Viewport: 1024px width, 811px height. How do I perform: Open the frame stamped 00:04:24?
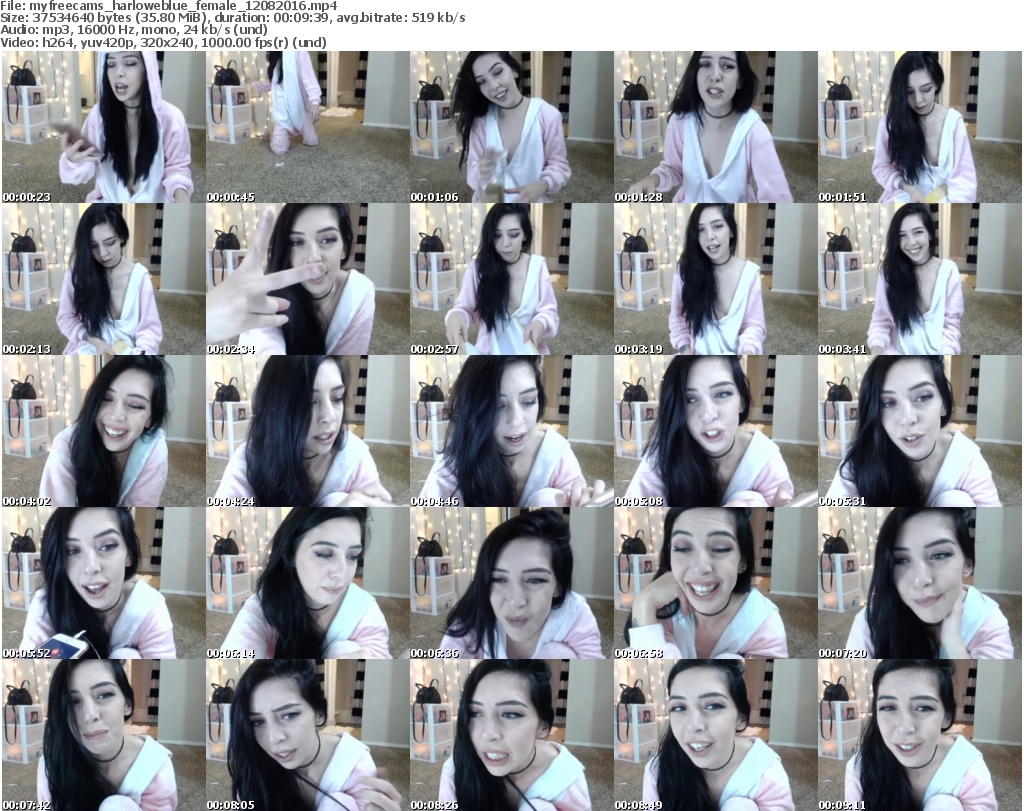click(308, 431)
